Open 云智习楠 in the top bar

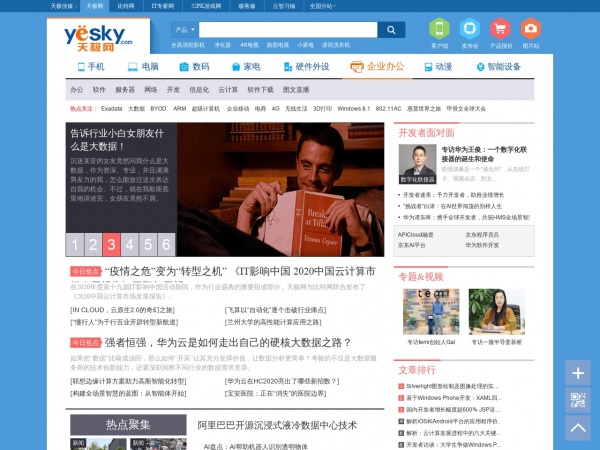[284, 6]
